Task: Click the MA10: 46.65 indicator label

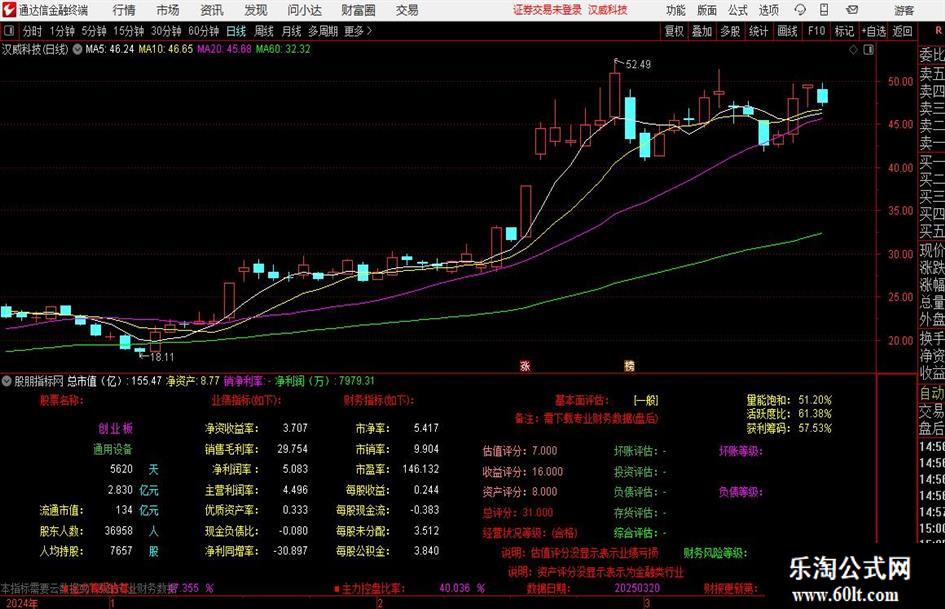Action: pos(165,49)
